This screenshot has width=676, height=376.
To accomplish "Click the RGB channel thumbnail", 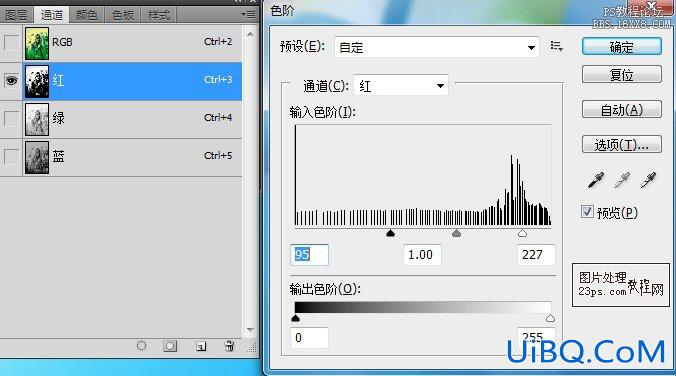I will 37,43.
